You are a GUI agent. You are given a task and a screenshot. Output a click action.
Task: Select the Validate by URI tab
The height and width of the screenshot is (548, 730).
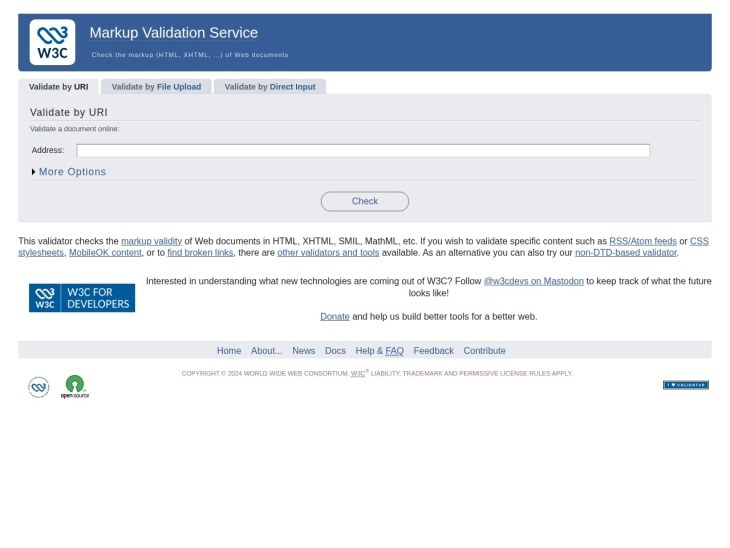click(x=58, y=87)
